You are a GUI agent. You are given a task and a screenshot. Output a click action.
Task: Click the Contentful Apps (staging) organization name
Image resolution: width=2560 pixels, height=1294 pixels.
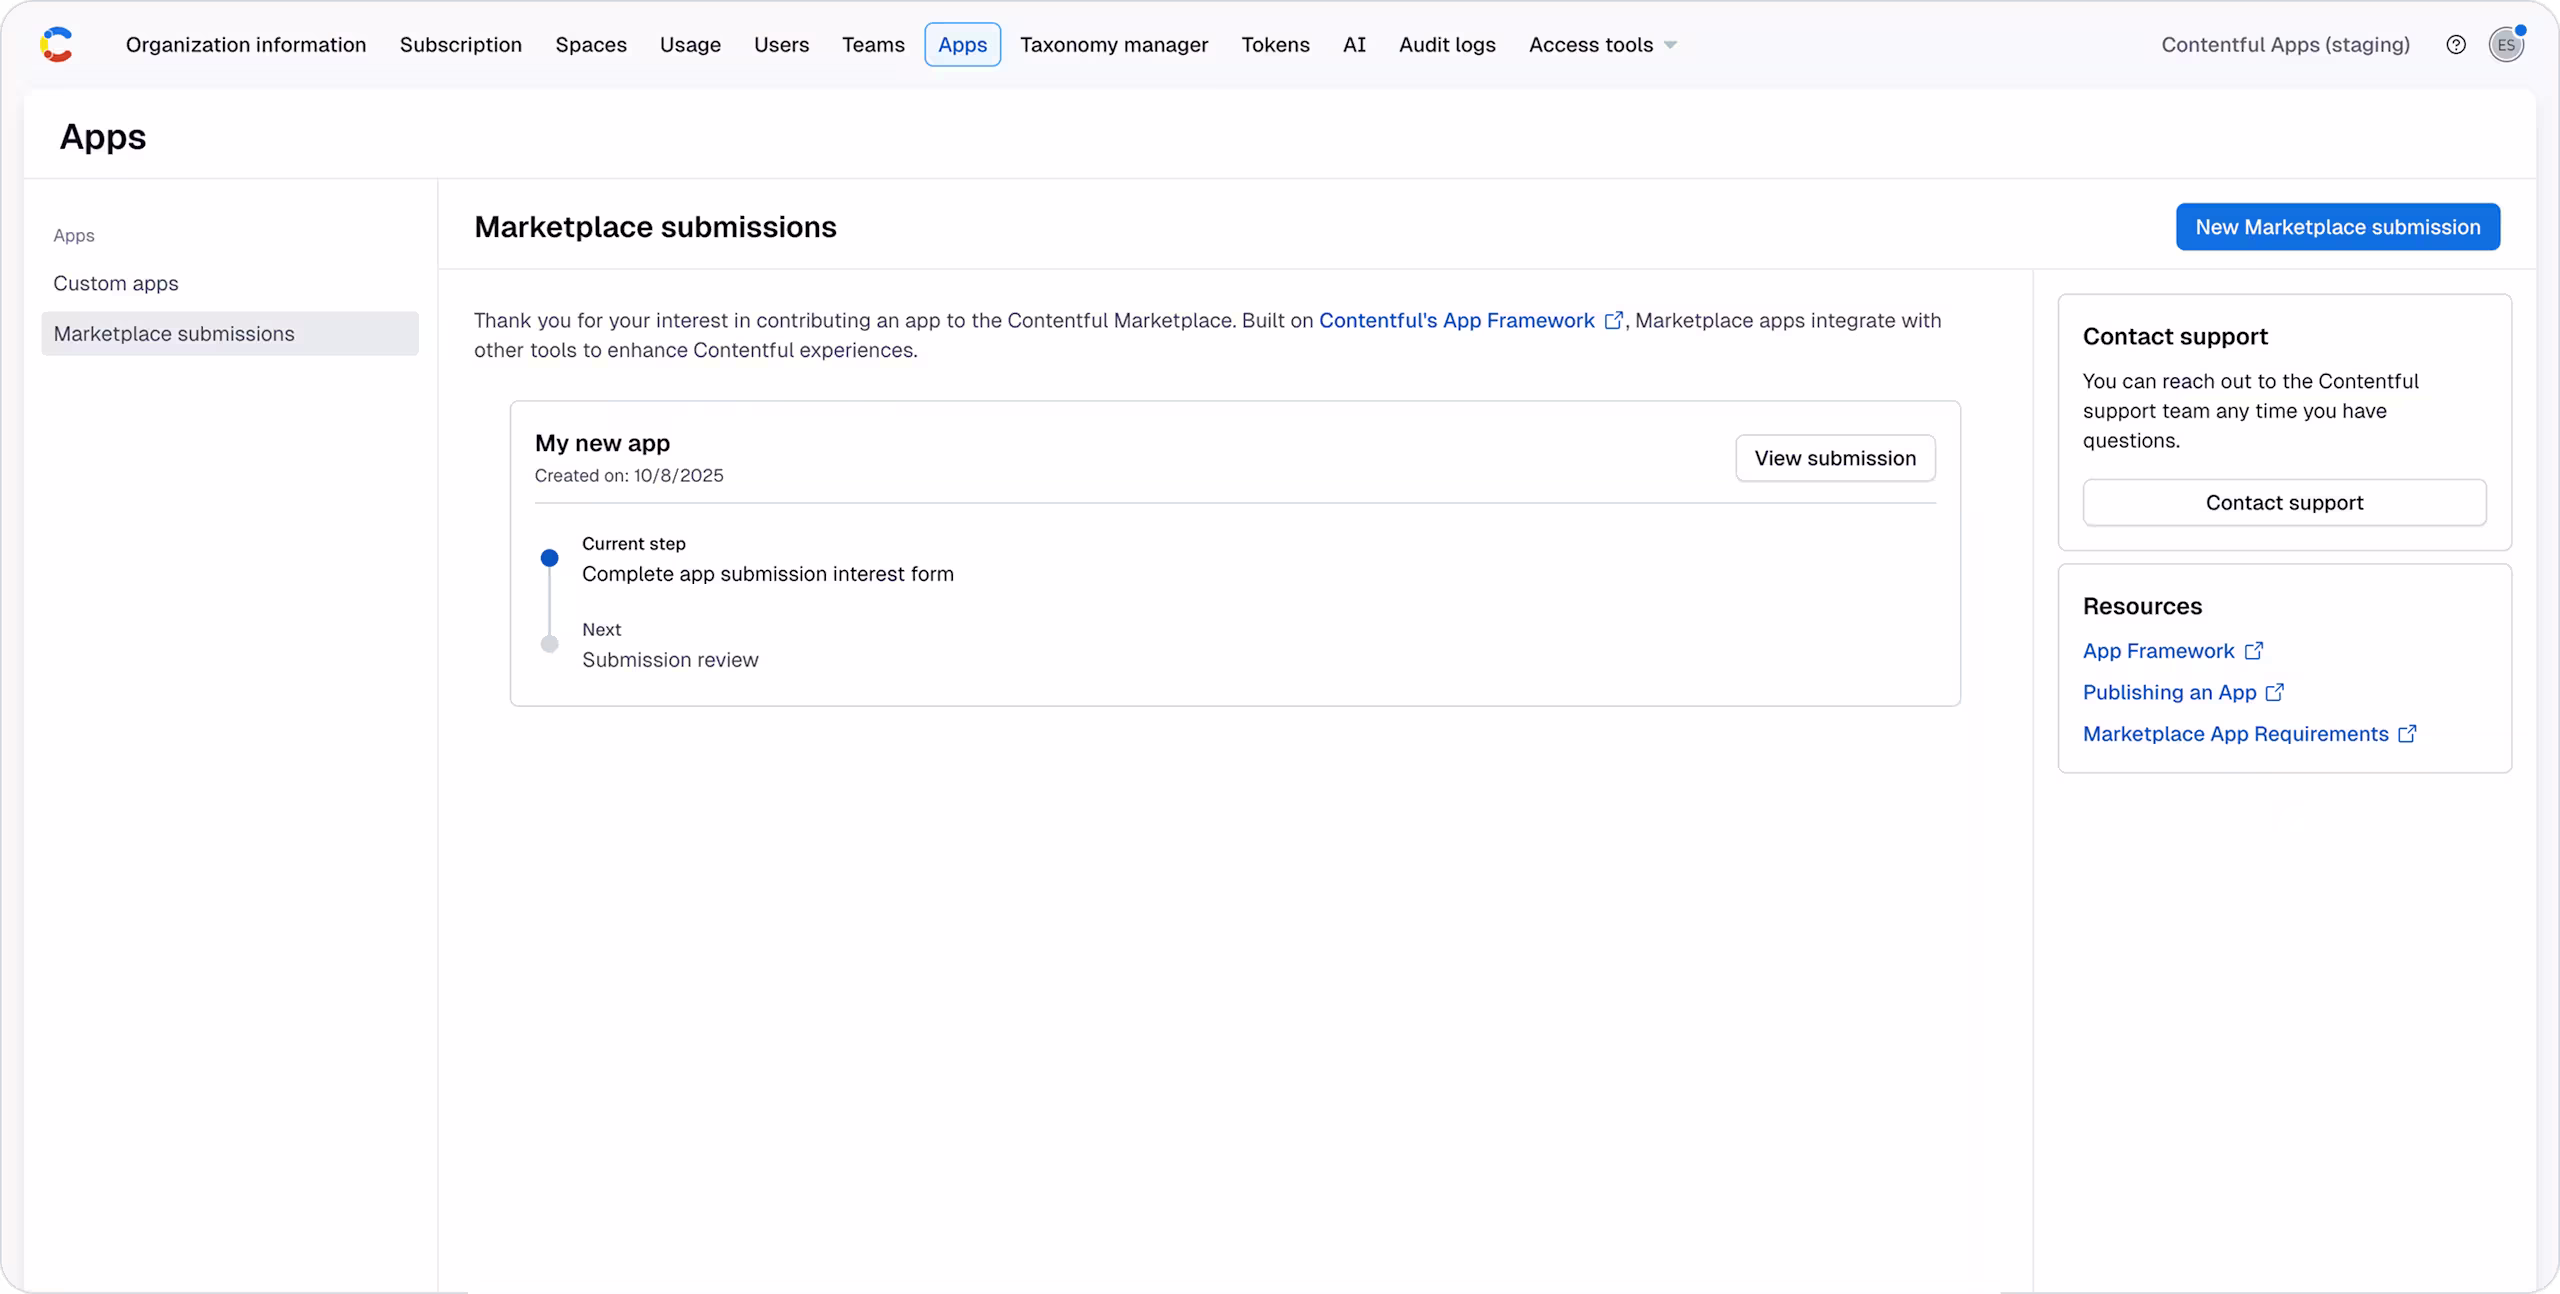[2285, 45]
